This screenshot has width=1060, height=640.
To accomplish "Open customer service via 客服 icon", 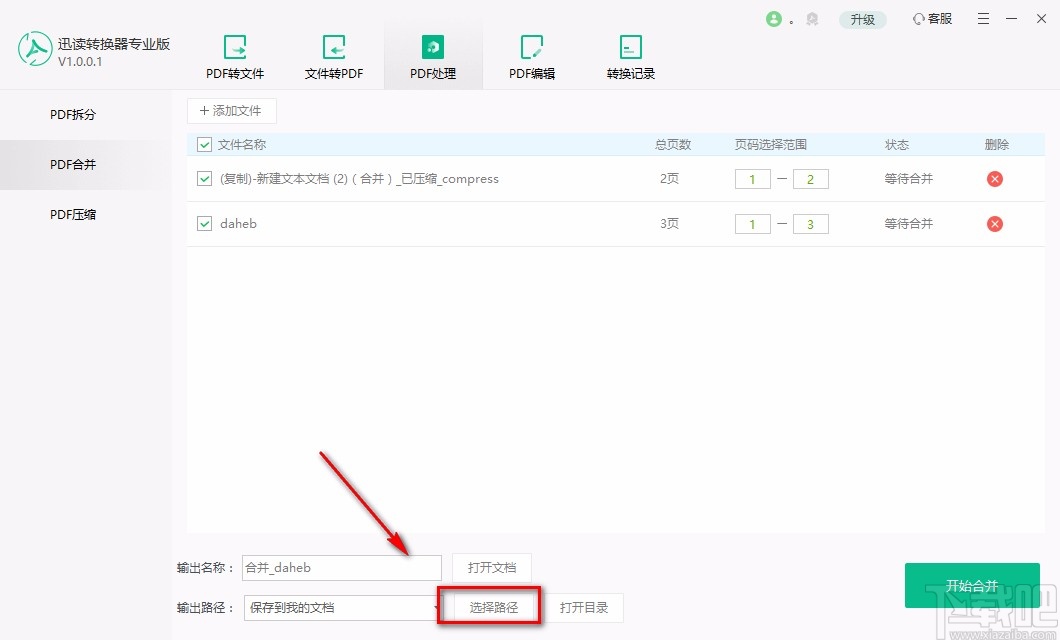I will 932,18.
